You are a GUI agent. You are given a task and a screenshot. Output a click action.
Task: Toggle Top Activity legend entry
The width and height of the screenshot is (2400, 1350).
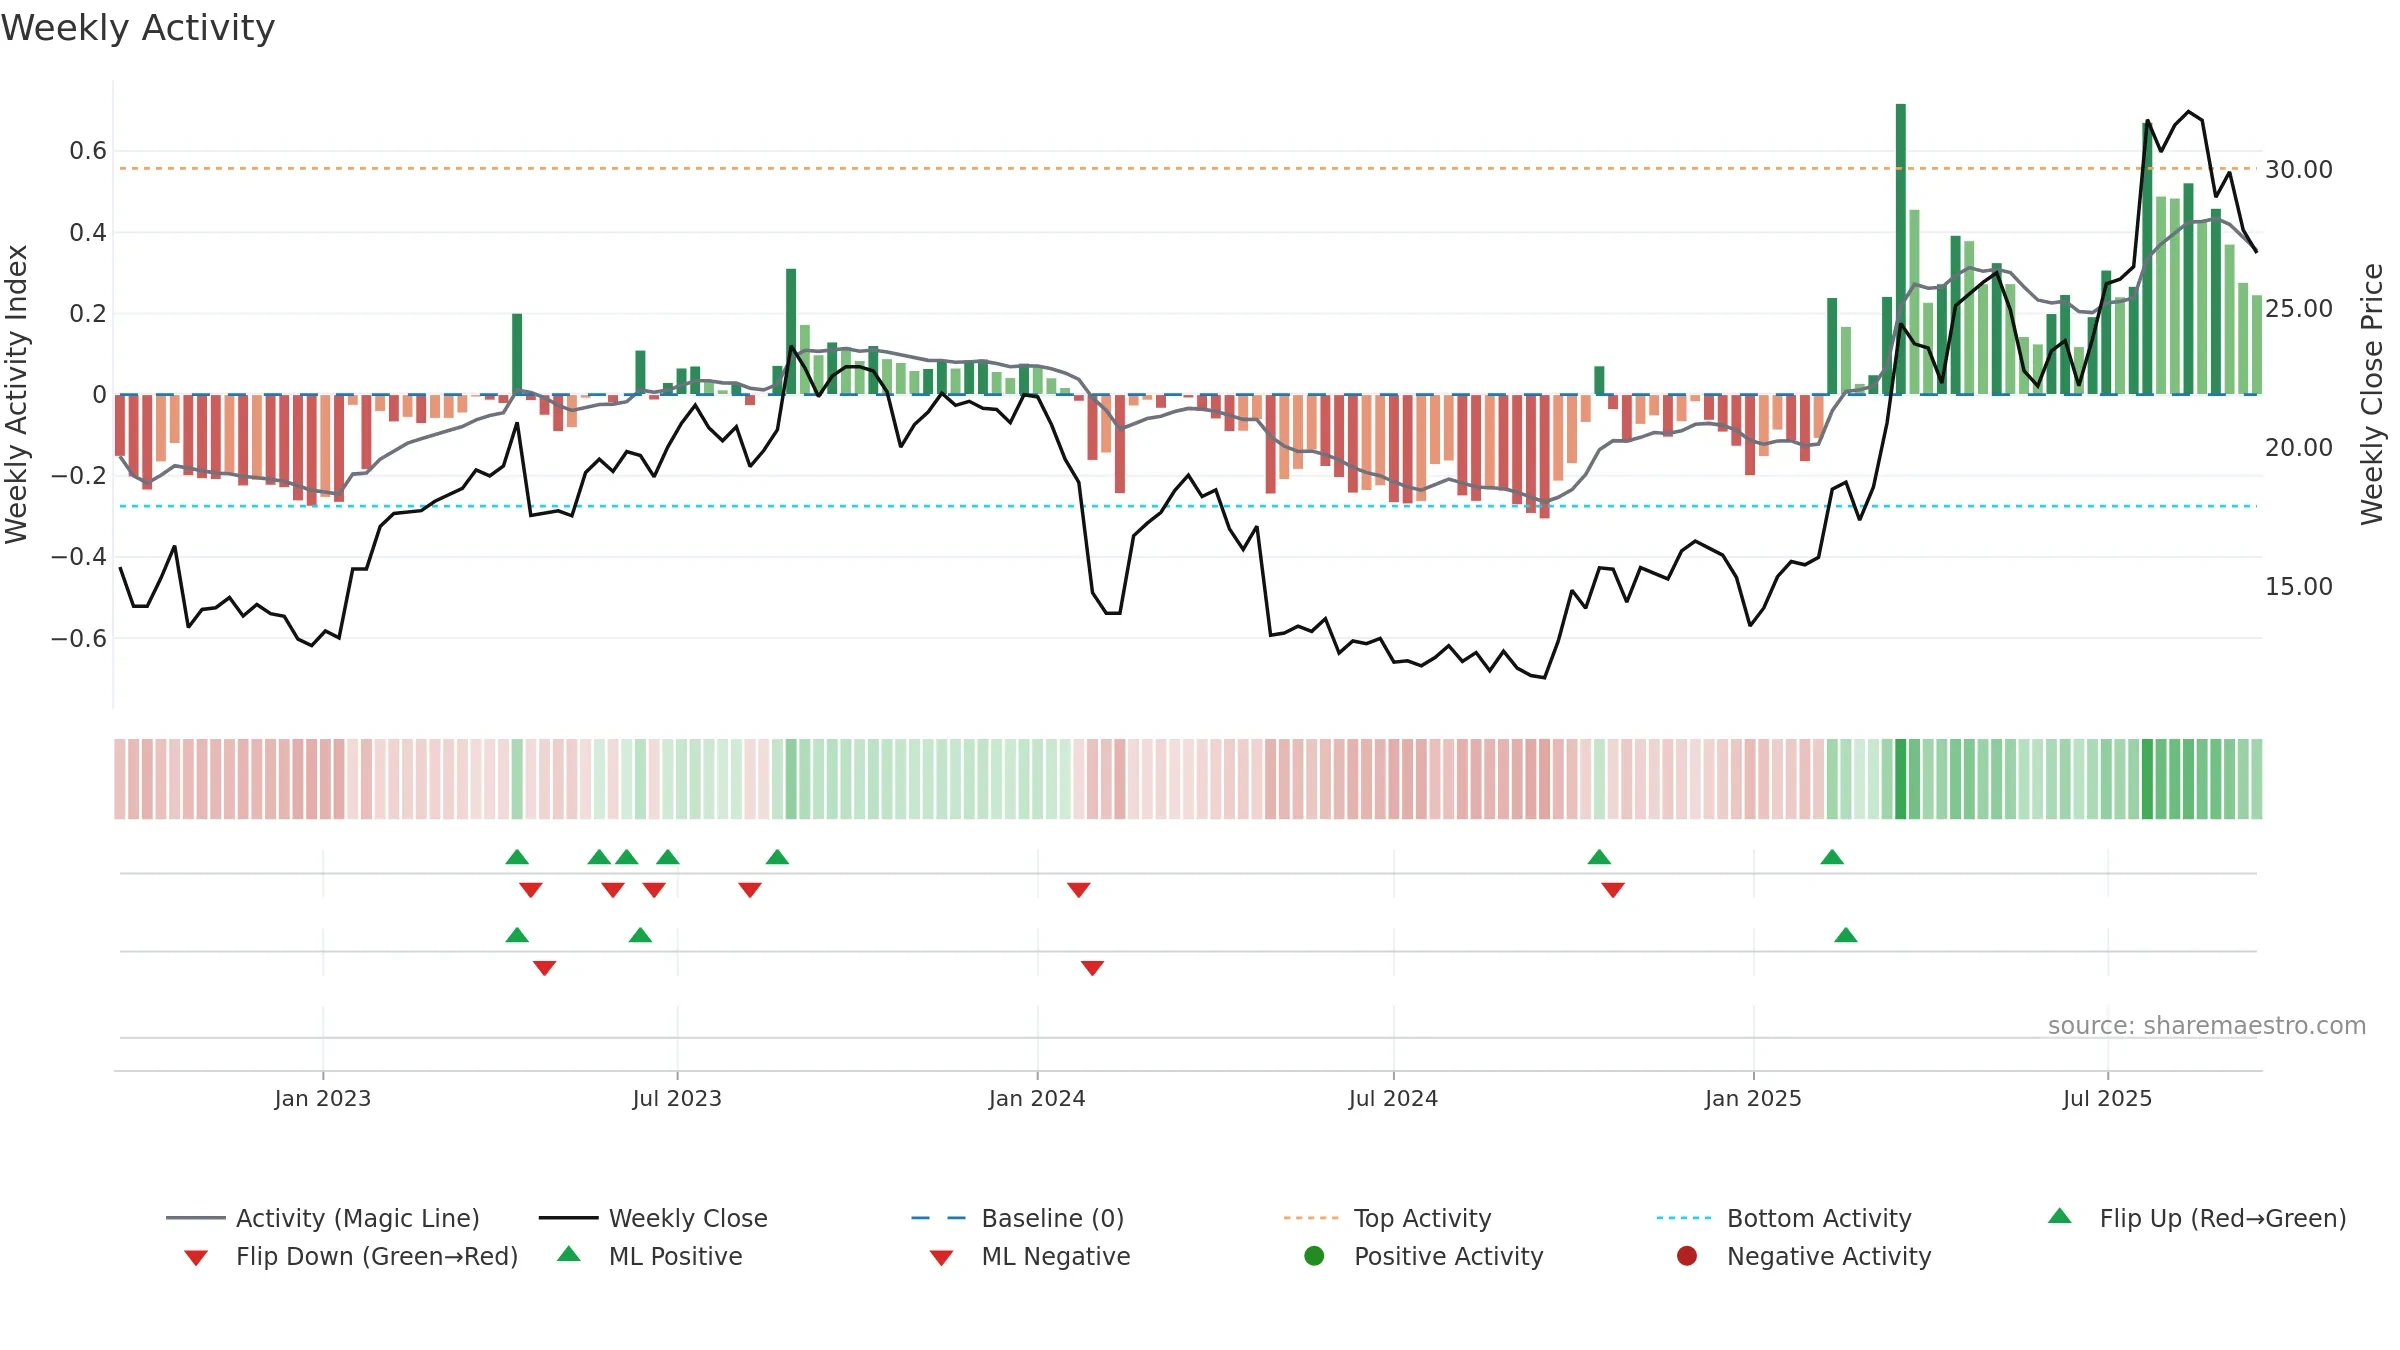pos(1387,1218)
